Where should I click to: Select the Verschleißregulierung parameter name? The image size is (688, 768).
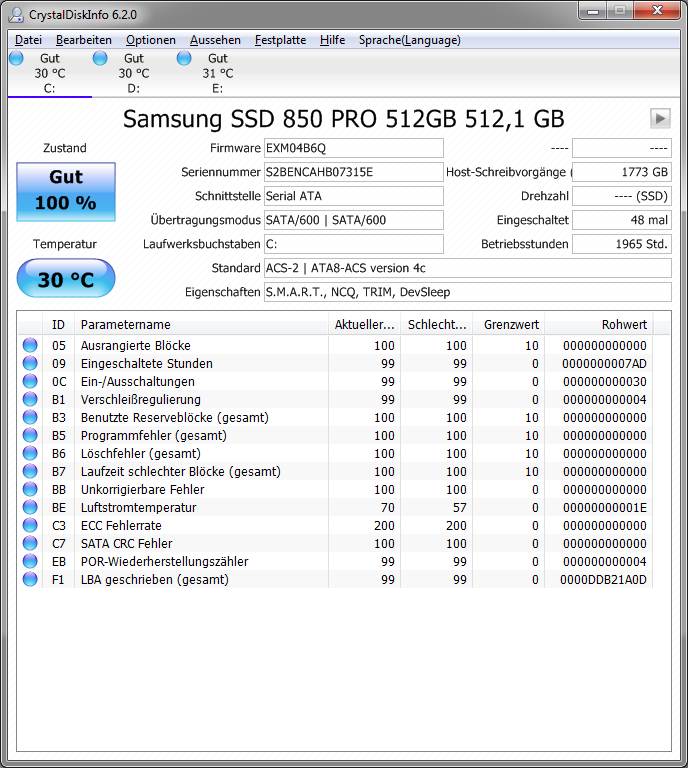pyautogui.click(x=141, y=400)
